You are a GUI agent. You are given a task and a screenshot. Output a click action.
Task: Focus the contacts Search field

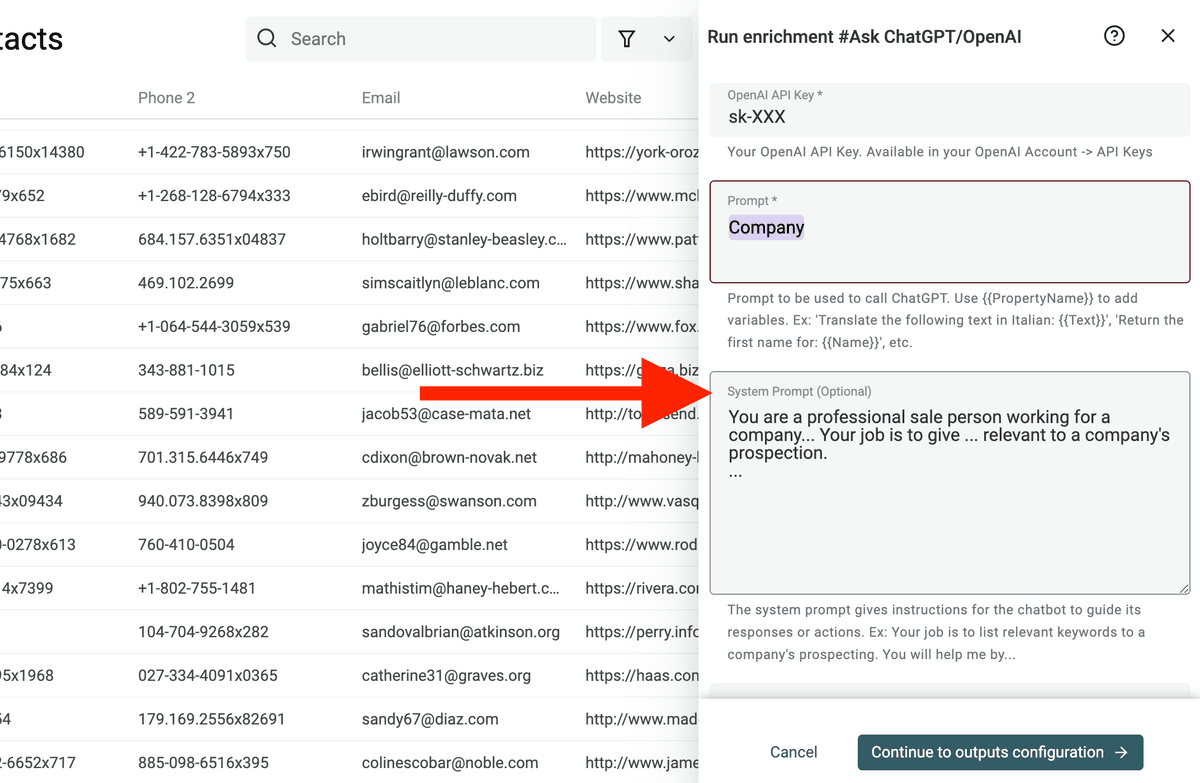[420, 39]
